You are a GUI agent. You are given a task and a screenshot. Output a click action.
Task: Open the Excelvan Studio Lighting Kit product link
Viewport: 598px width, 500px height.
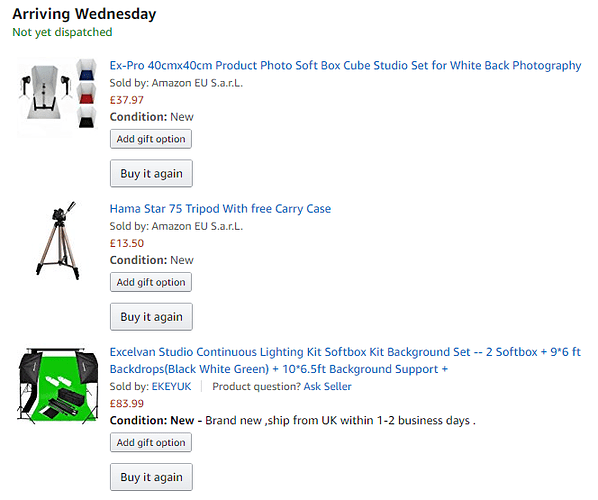point(345,360)
